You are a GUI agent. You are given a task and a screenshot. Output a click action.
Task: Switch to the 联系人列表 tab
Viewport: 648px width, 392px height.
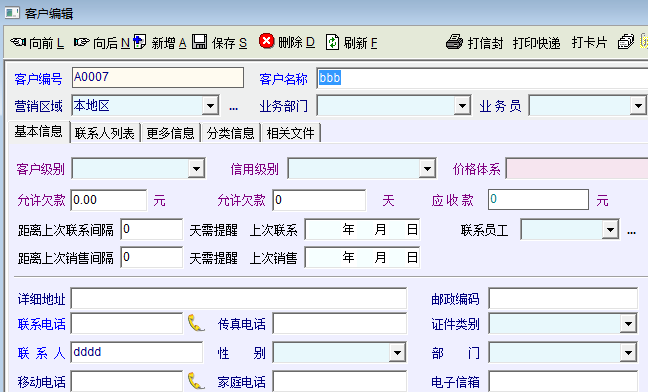(x=105, y=133)
